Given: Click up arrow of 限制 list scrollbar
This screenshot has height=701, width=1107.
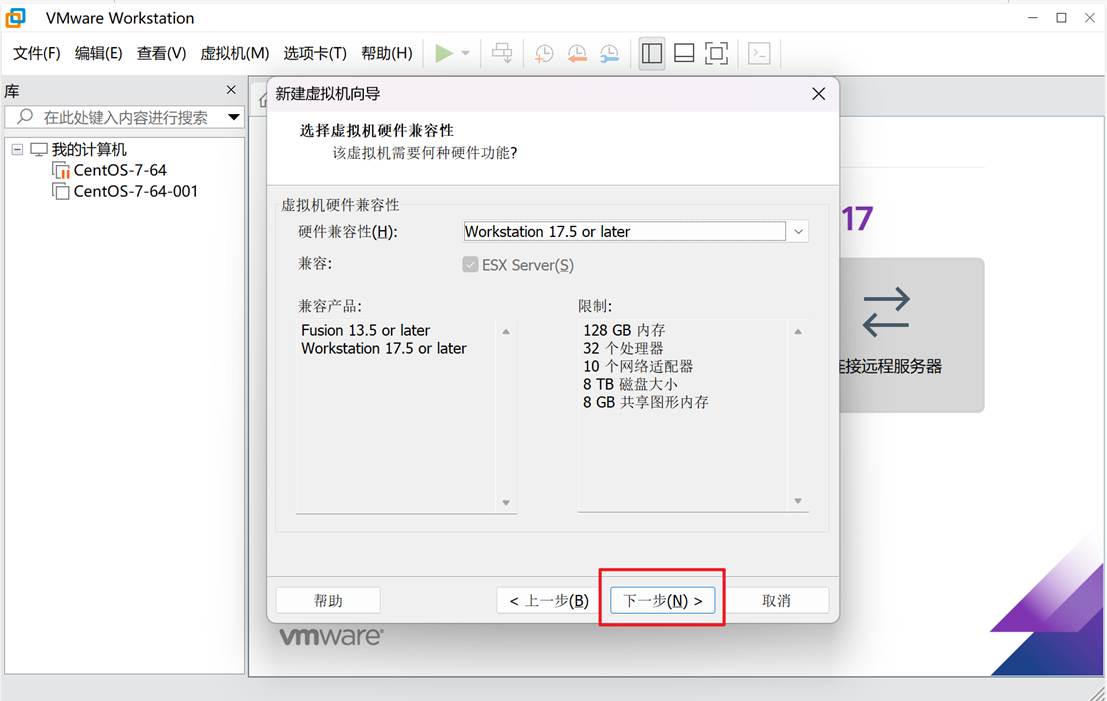Looking at the screenshot, I should (x=798, y=332).
